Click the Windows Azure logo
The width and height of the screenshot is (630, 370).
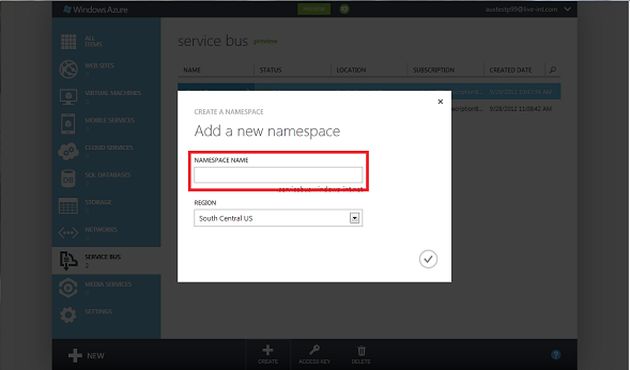96,9
